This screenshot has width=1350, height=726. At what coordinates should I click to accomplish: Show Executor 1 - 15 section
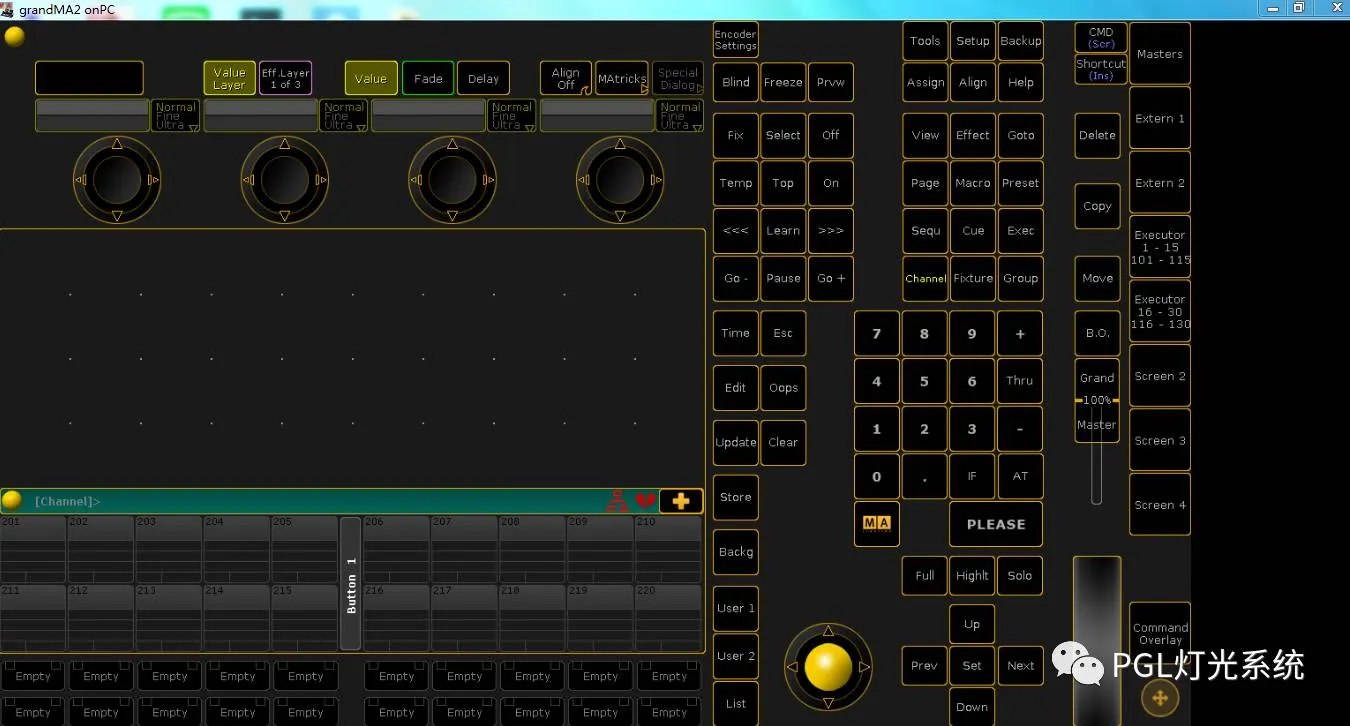pos(1160,247)
